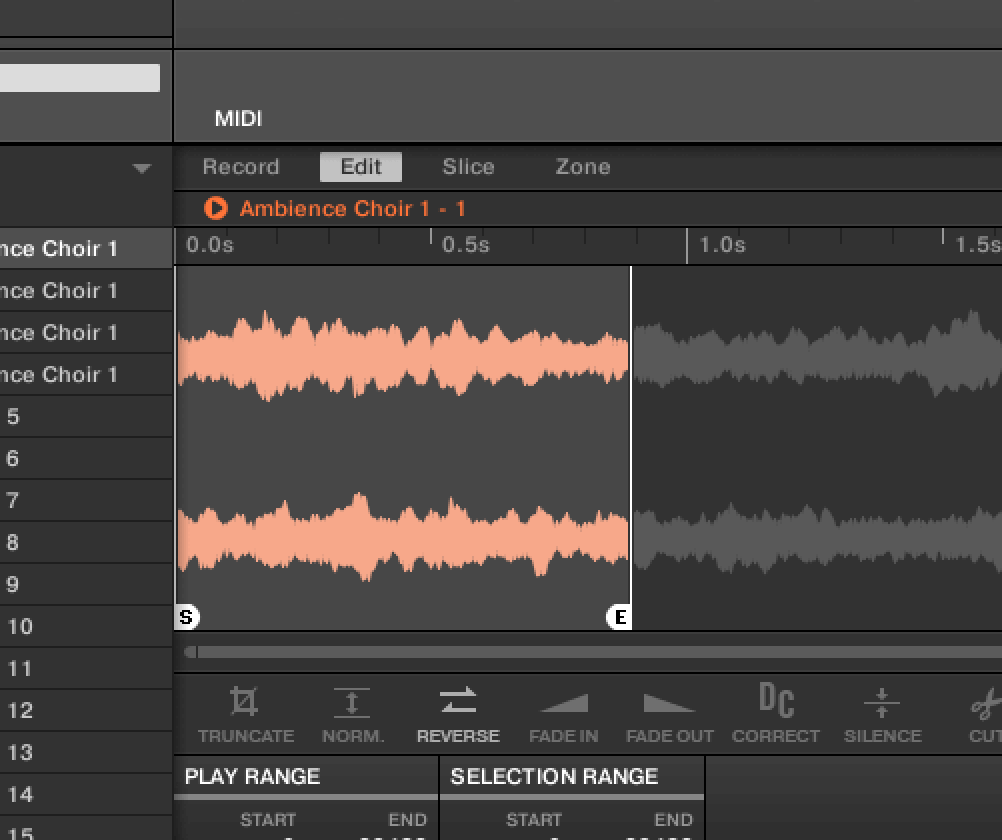Click the Selection Range END label
Screen dimensions: 1002x840
(674, 820)
